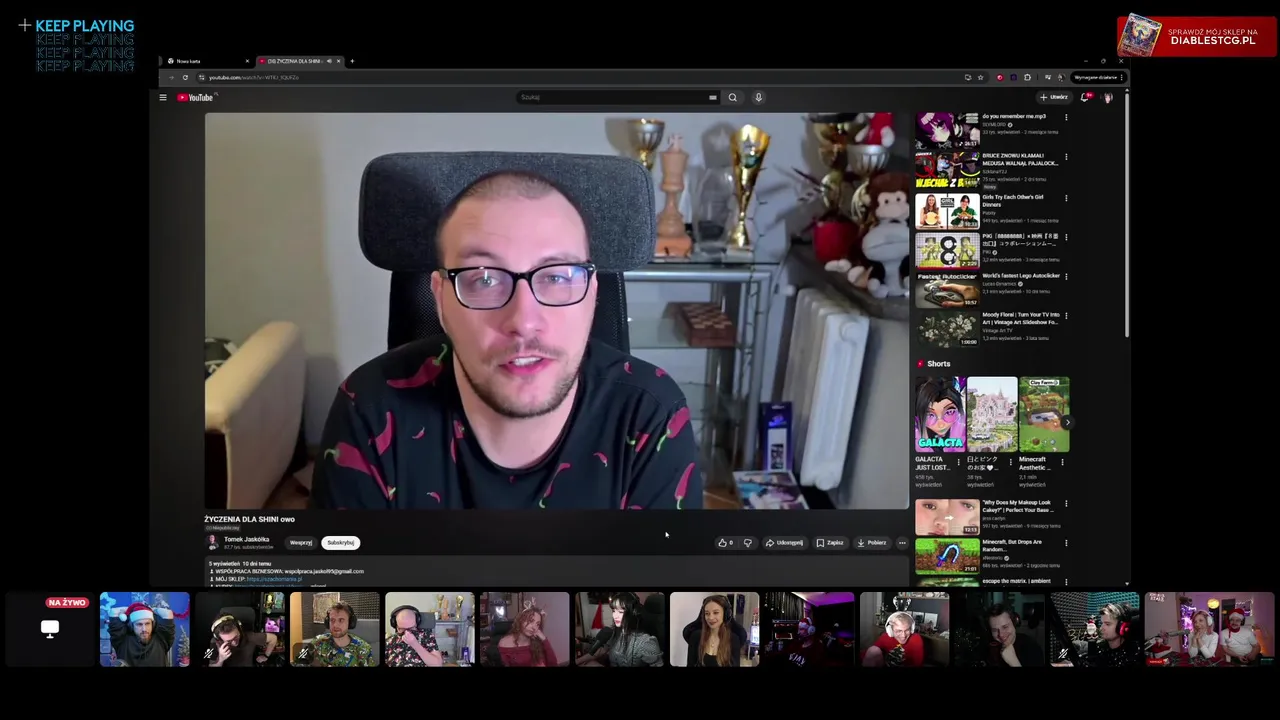Click the Utwórz create button
The image size is (1280, 720).
click(x=1054, y=97)
